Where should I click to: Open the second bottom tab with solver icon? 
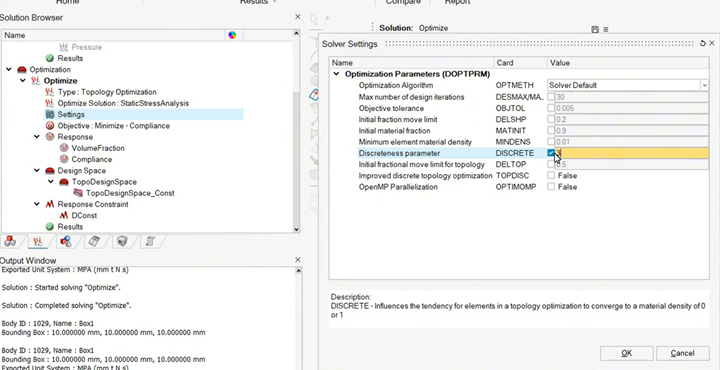point(38,241)
